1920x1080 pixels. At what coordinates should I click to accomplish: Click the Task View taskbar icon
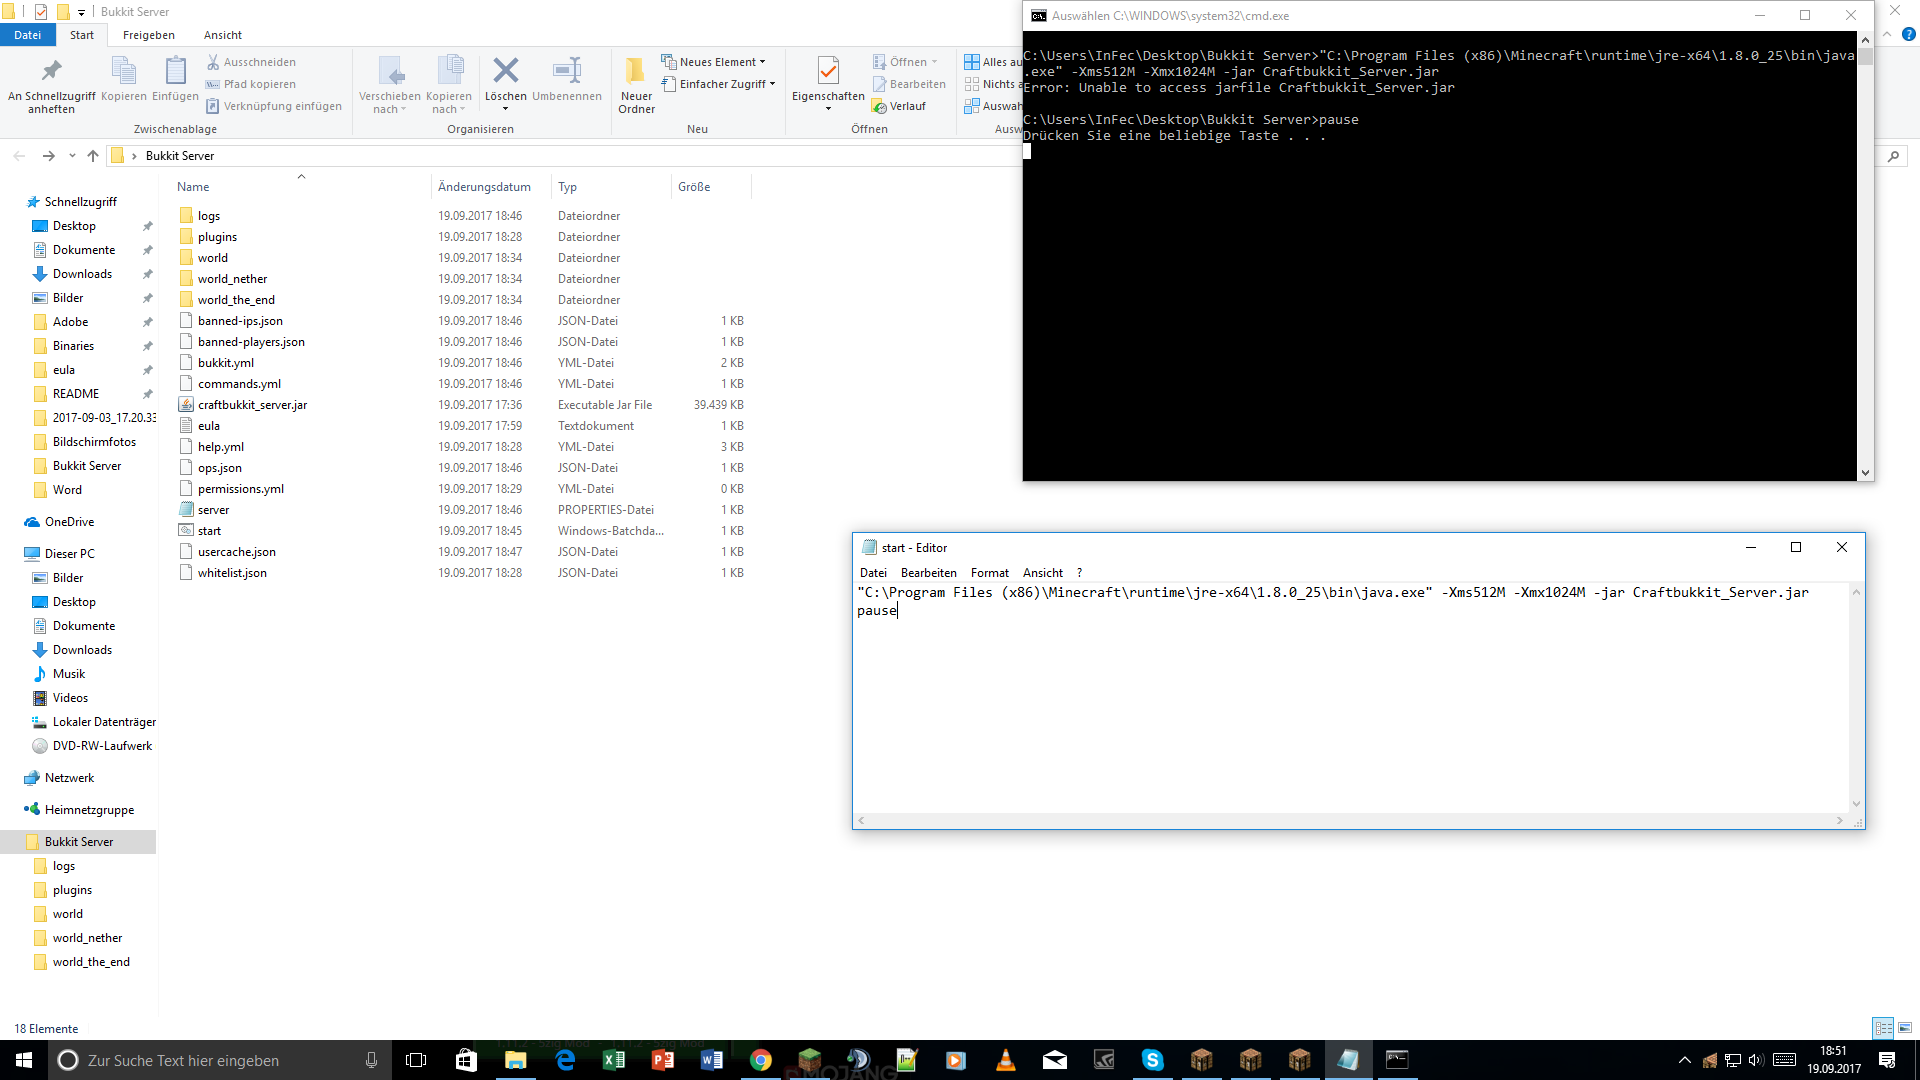(416, 1060)
